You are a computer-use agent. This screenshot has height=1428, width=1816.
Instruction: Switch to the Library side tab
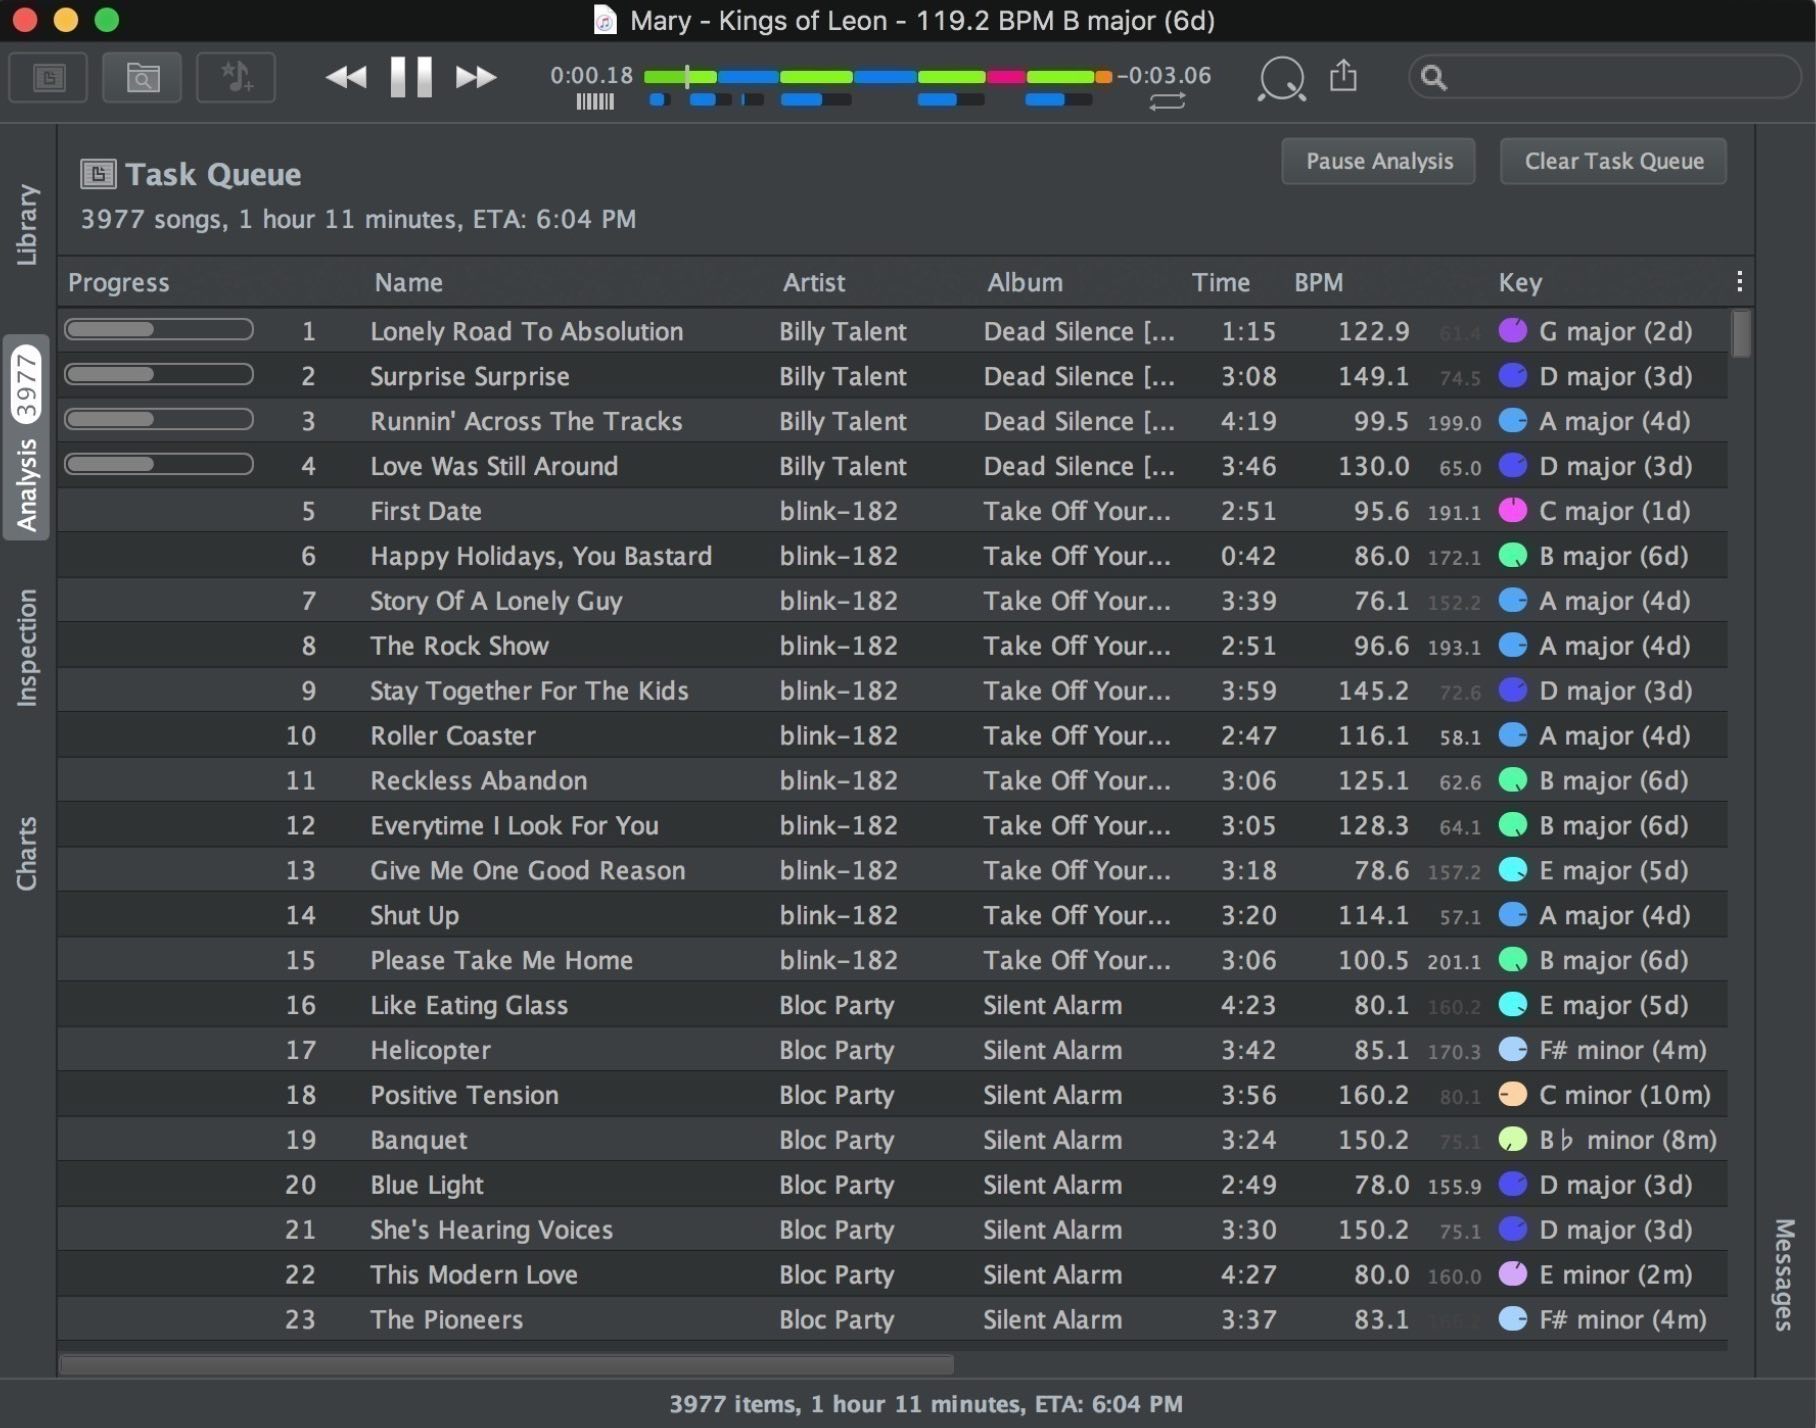click(27, 224)
